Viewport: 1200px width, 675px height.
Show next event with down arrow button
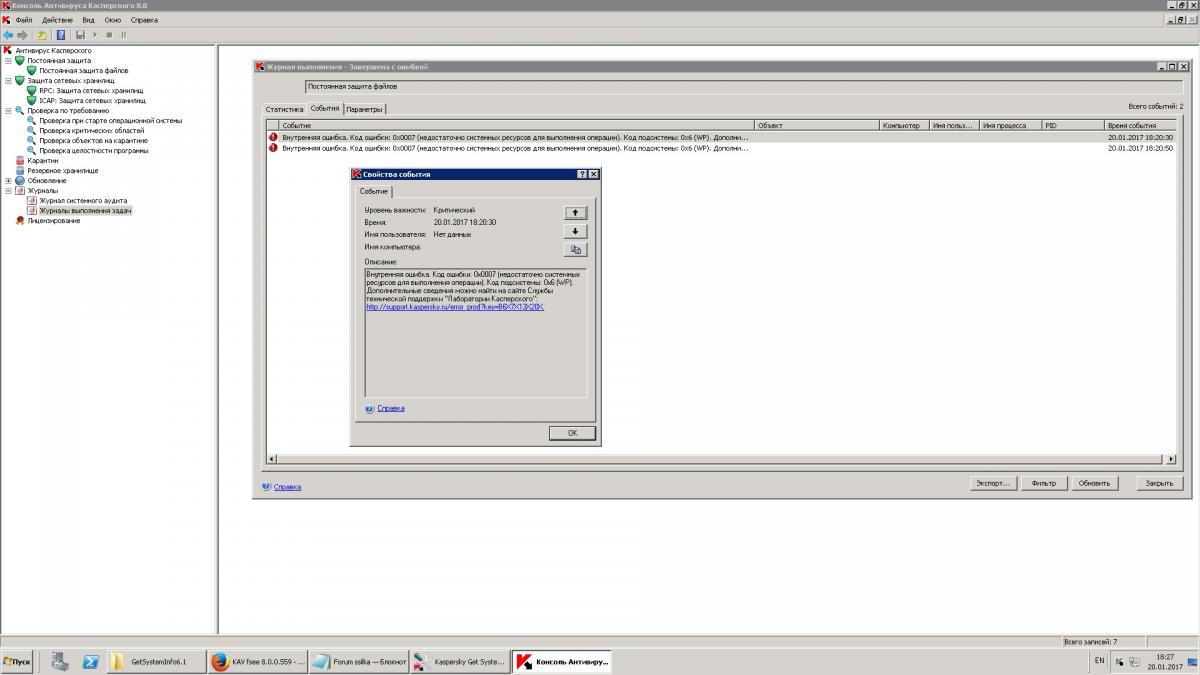(x=575, y=231)
